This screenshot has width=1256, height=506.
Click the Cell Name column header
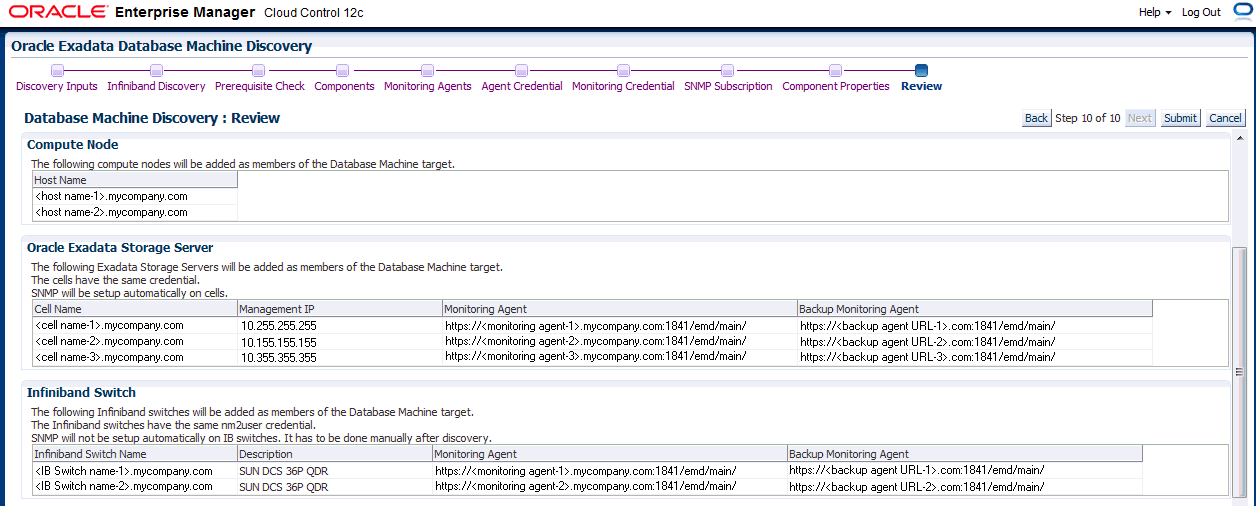coord(134,309)
